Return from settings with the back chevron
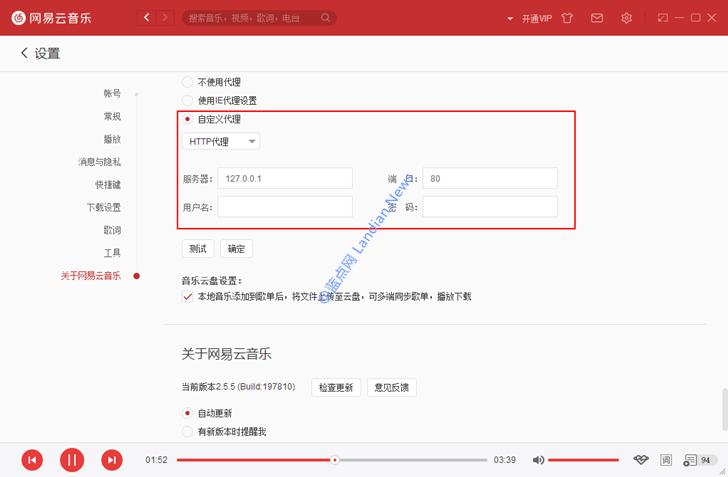The width and height of the screenshot is (728, 477). 24,53
